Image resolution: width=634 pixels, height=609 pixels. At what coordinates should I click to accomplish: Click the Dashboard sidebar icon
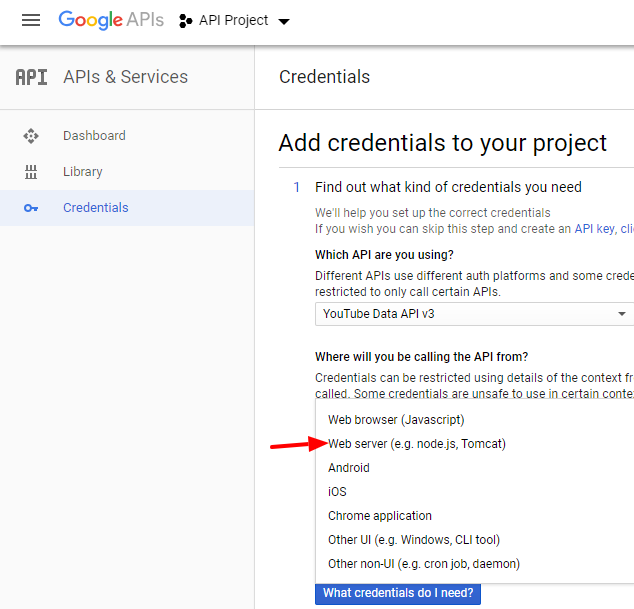[31, 136]
